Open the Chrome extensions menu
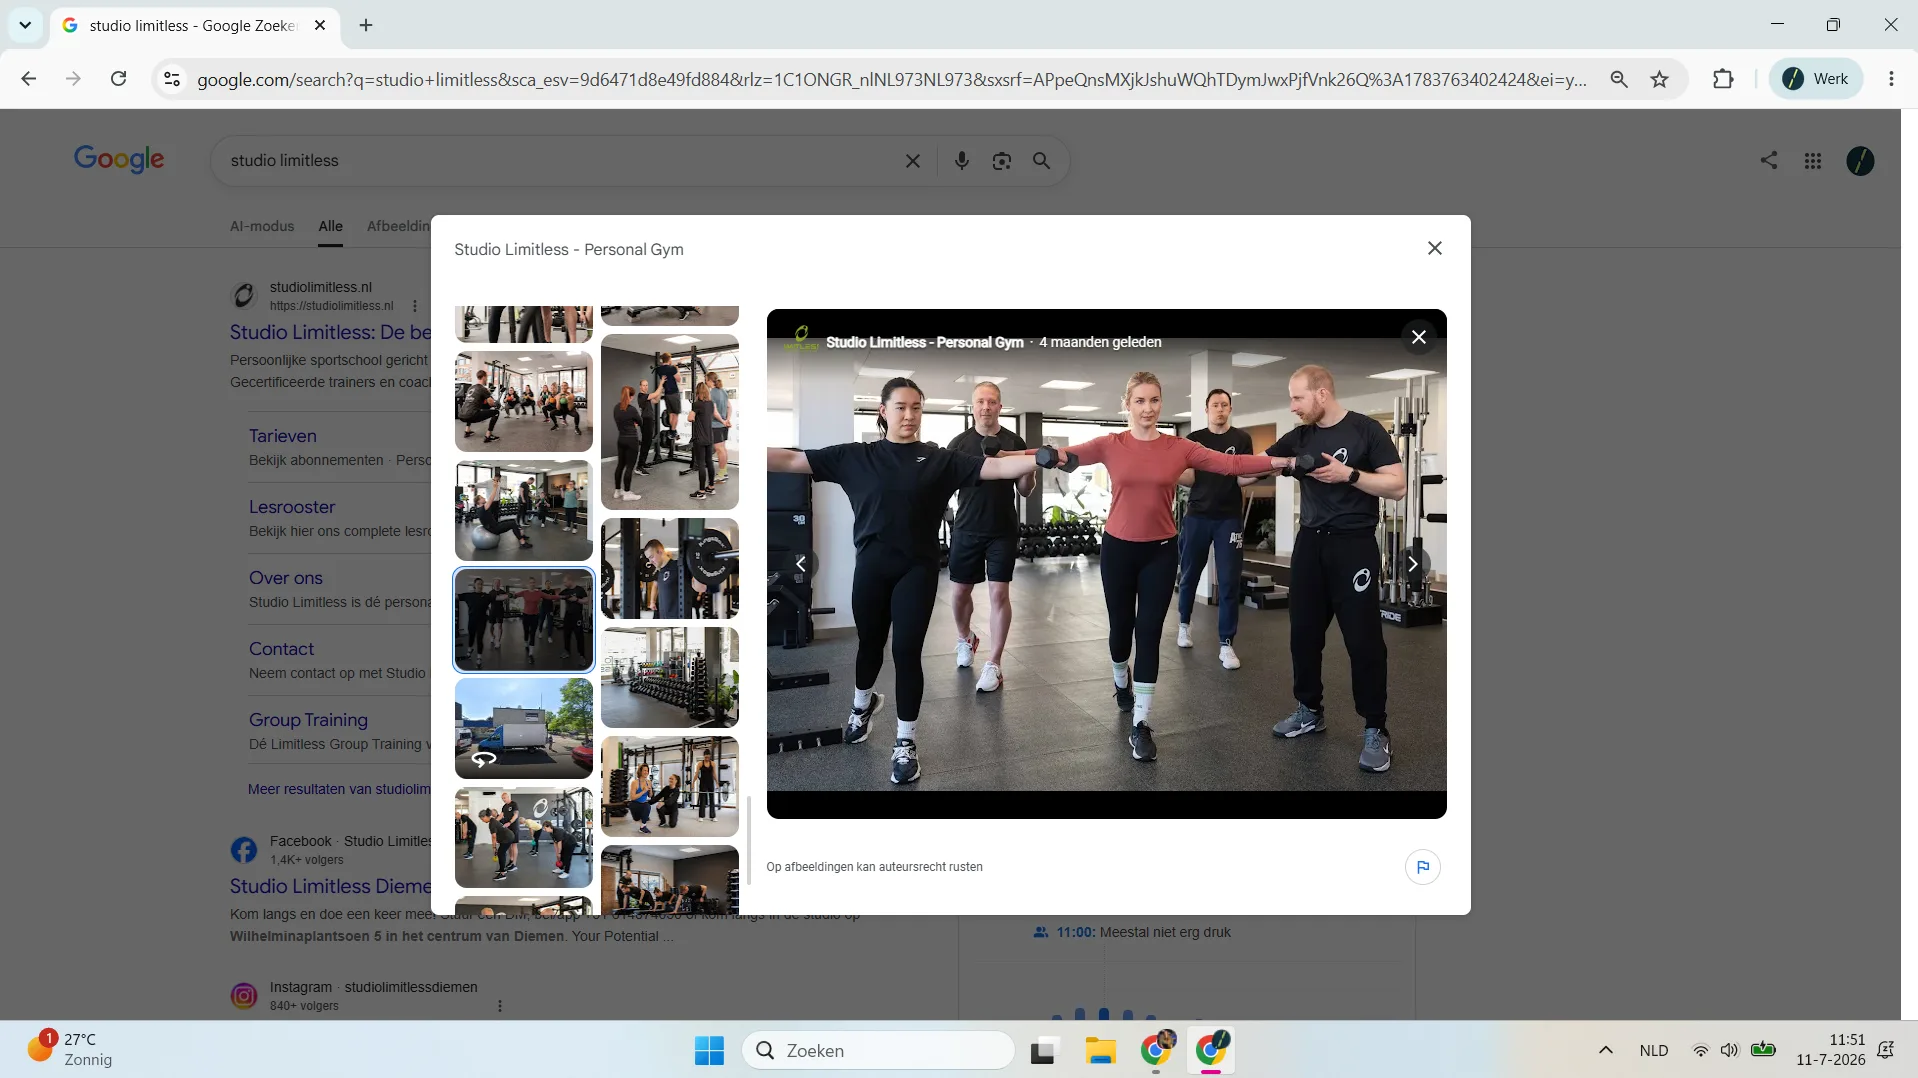The width and height of the screenshot is (1918, 1078). 1723,79
